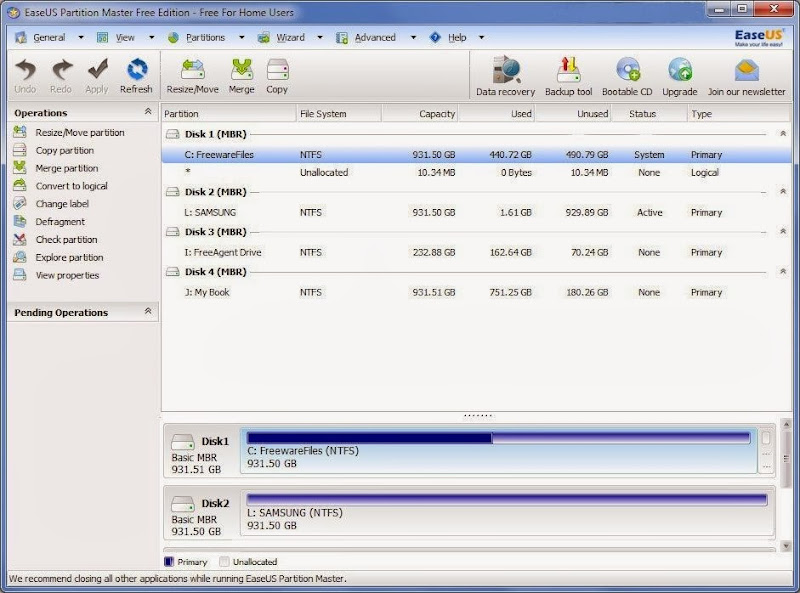
Task: Run Check partition operation
Action: pyautogui.click(x=66, y=240)
